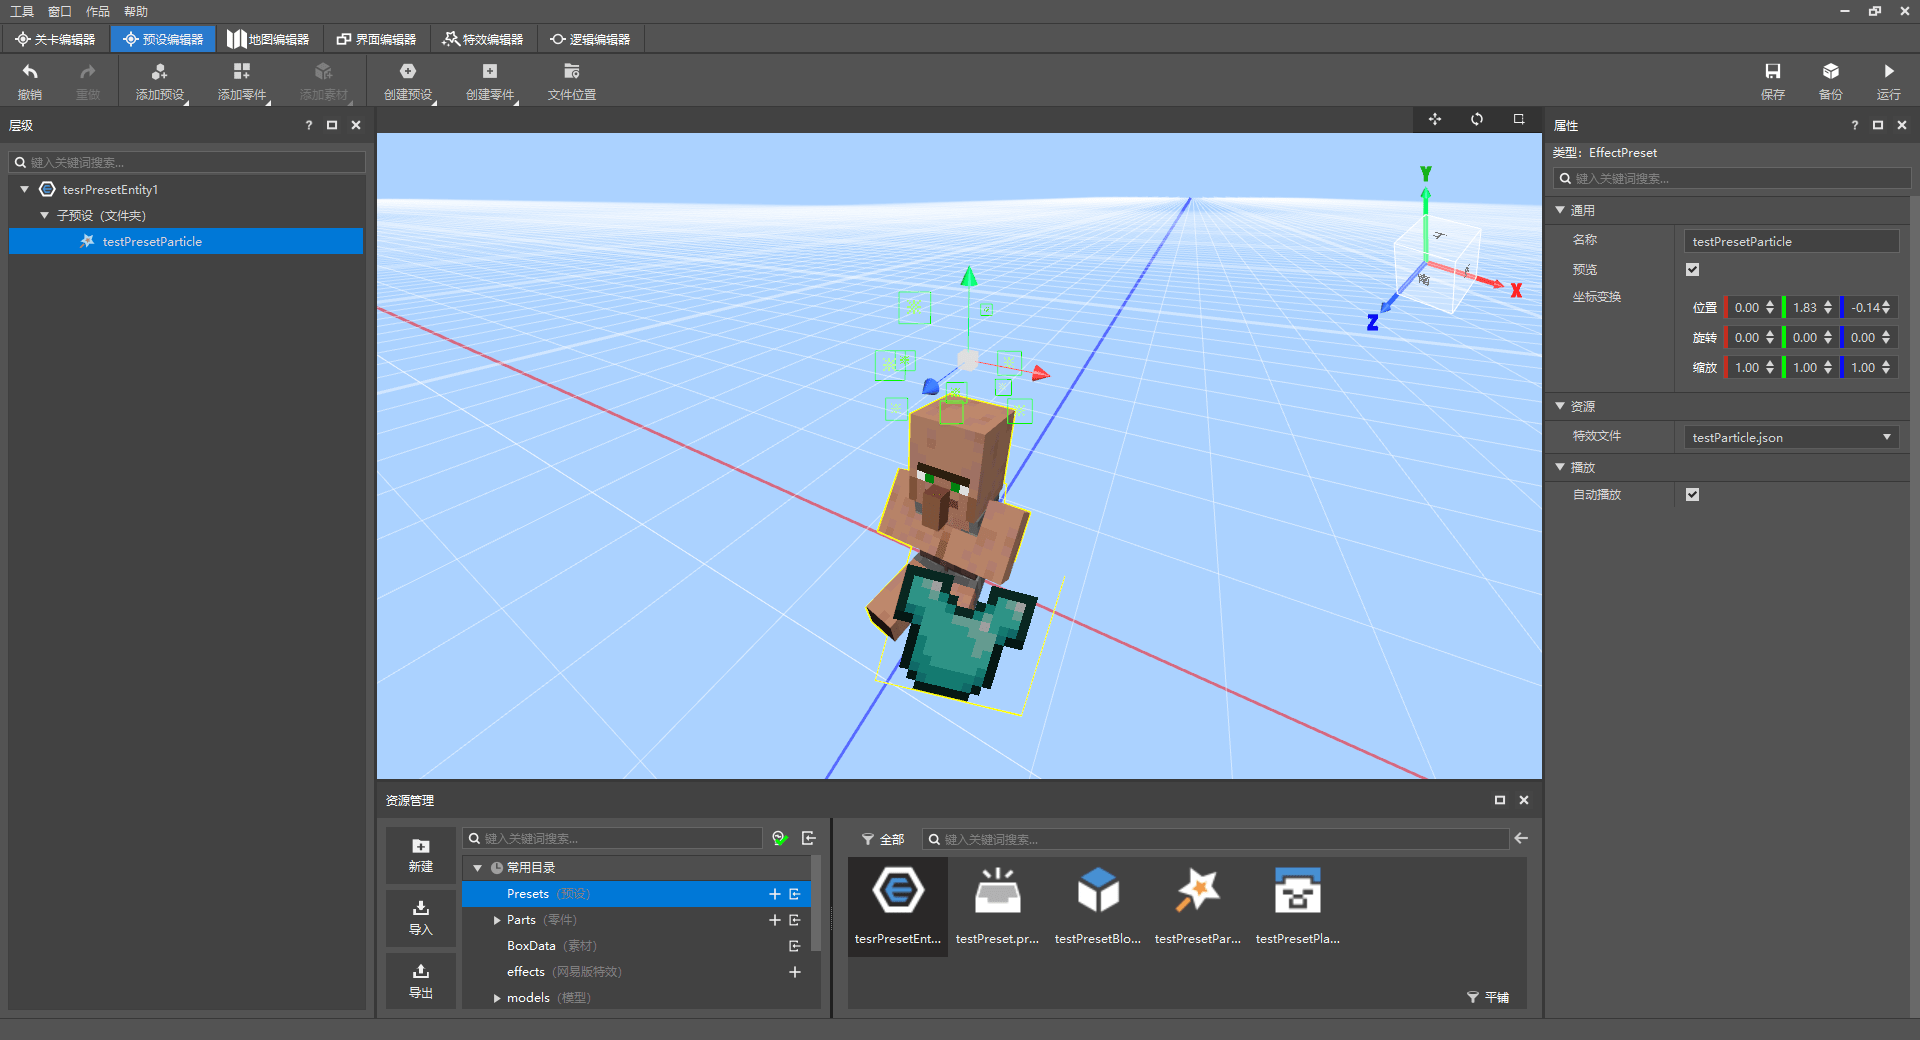Click the 层级 panel search field
This screenshot has width=1920, height=1040.
point(187,162)
